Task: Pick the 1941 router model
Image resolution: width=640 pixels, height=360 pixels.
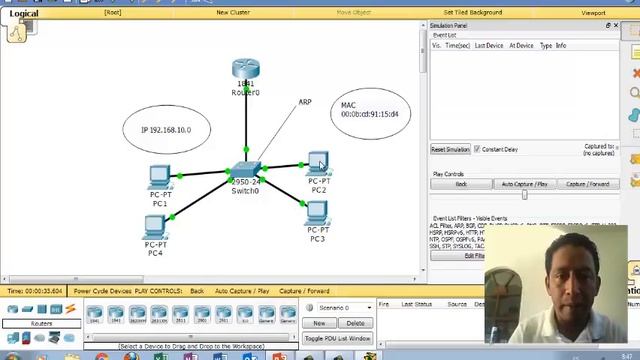Action: point(116,315)
